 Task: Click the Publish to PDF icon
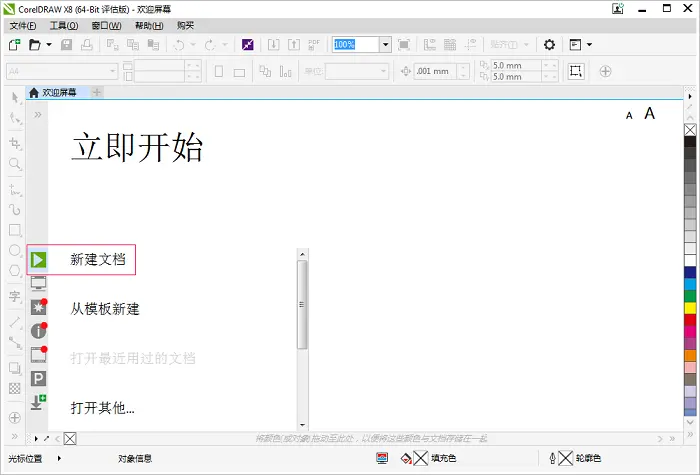[x=314, y=44]
